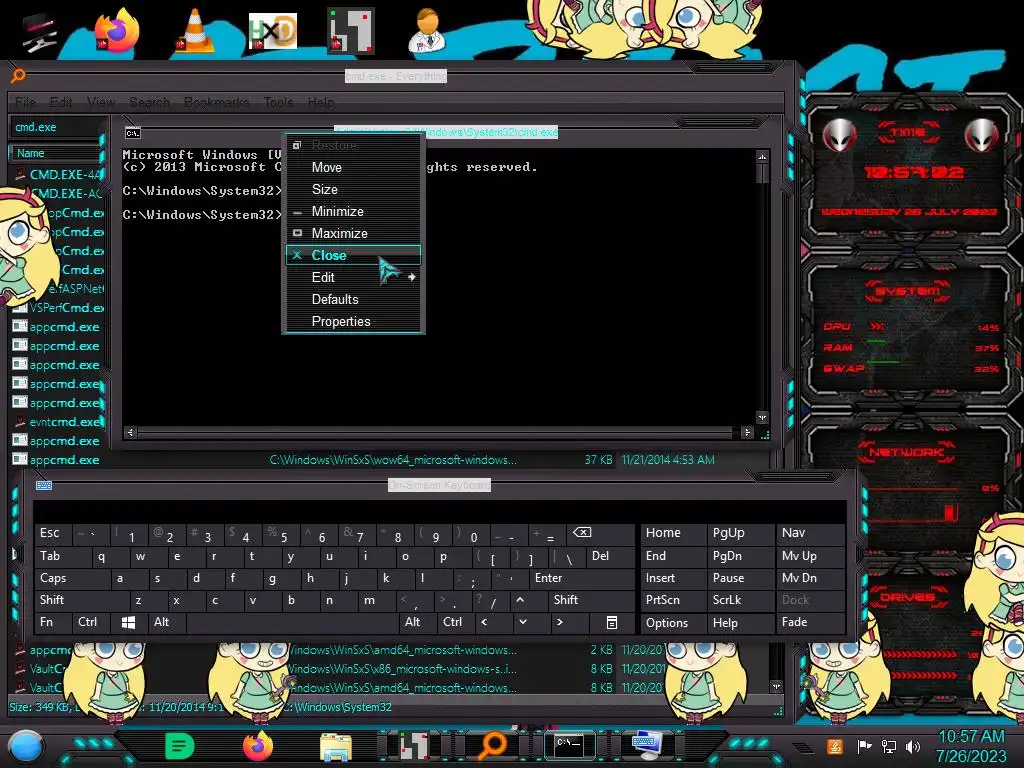The height and width of the screenshot is (768, 1024).
Task: Open the doctor avatar desktop shortcut
Action: (428, 31)
